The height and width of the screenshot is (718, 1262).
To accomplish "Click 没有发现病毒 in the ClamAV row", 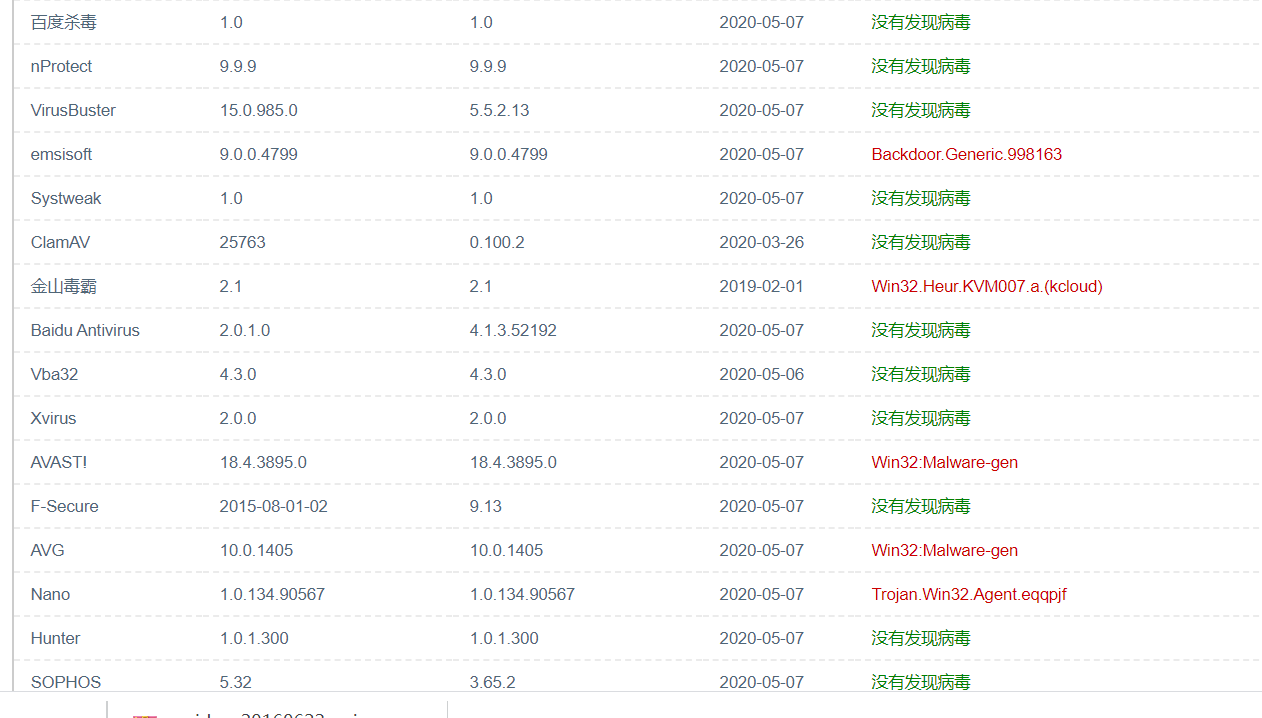I will pos(921,242).
